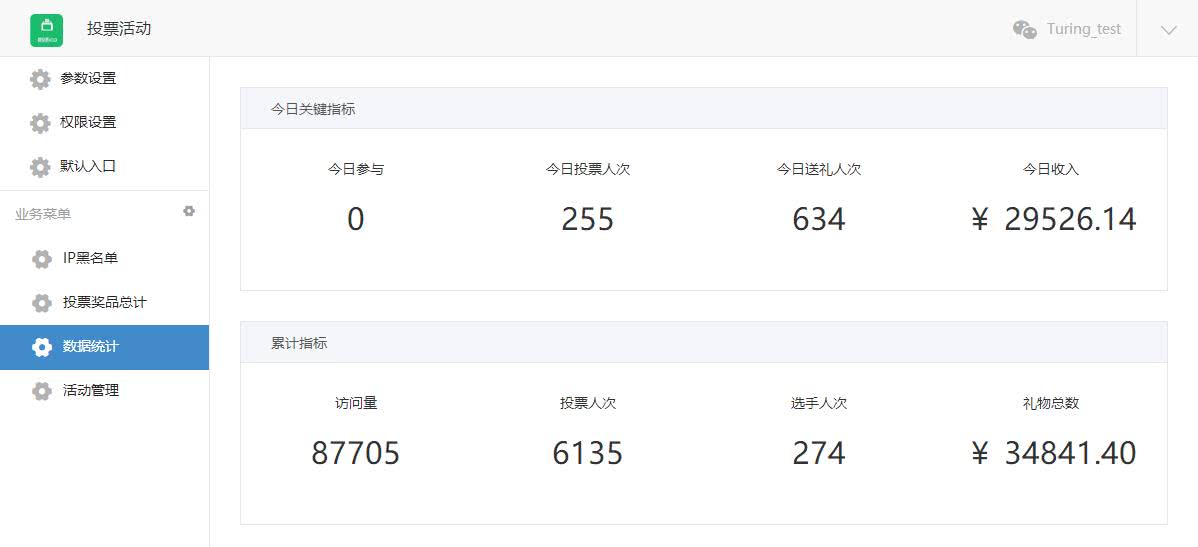Click the gear icon beside 投票奖品总计
Screen dimensions: 1198x547
(x=42, y=303)
